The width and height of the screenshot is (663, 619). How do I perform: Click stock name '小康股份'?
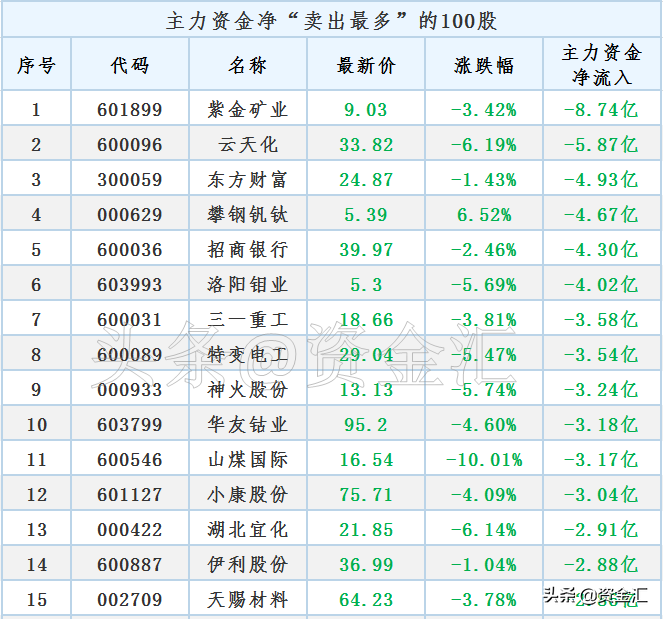248,495
